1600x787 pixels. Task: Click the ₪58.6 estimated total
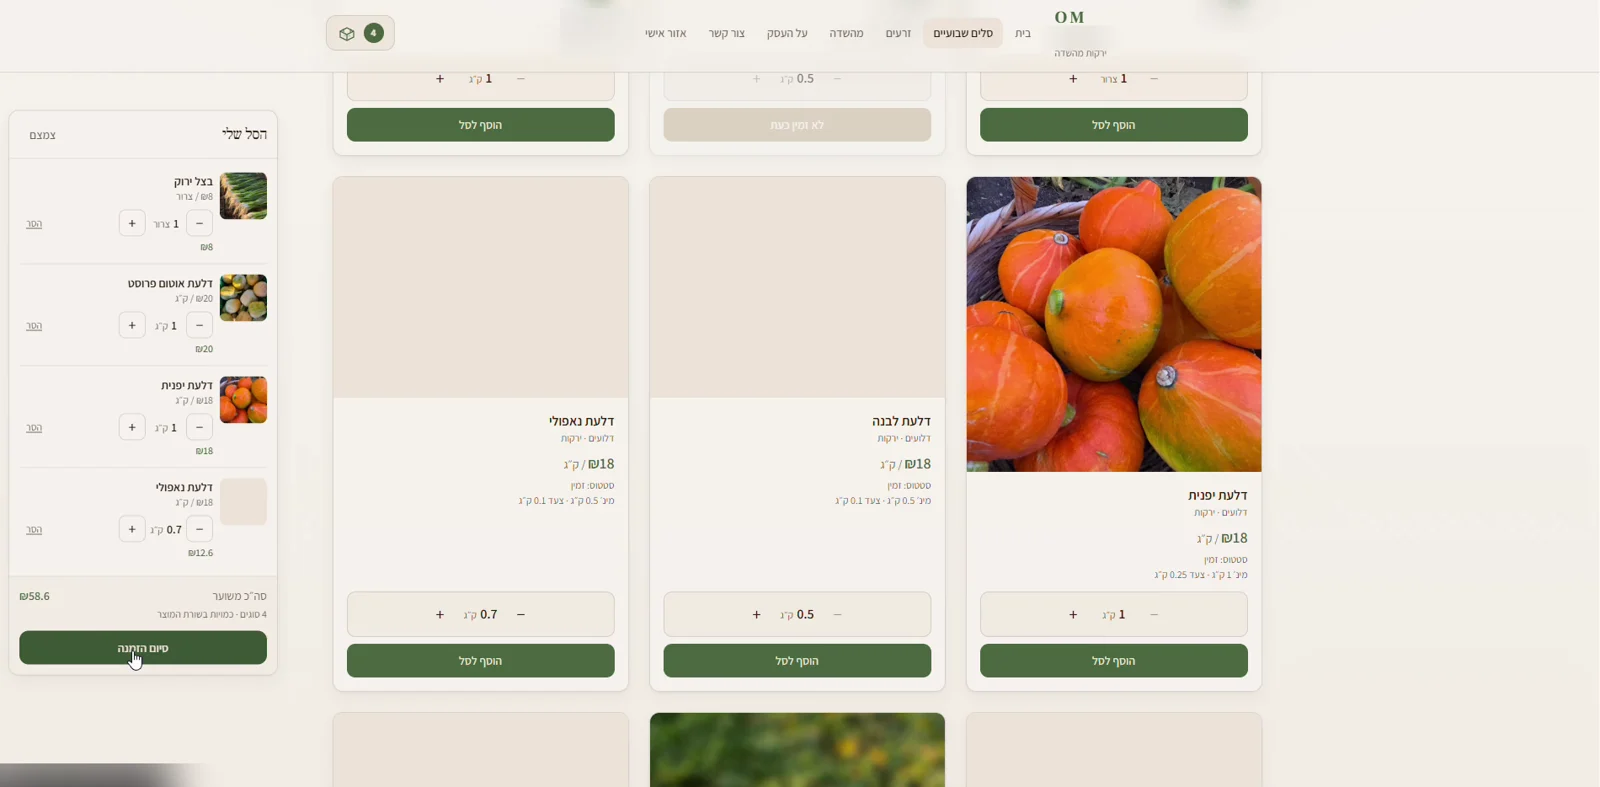pyautogui.click(x=34, y=596)
